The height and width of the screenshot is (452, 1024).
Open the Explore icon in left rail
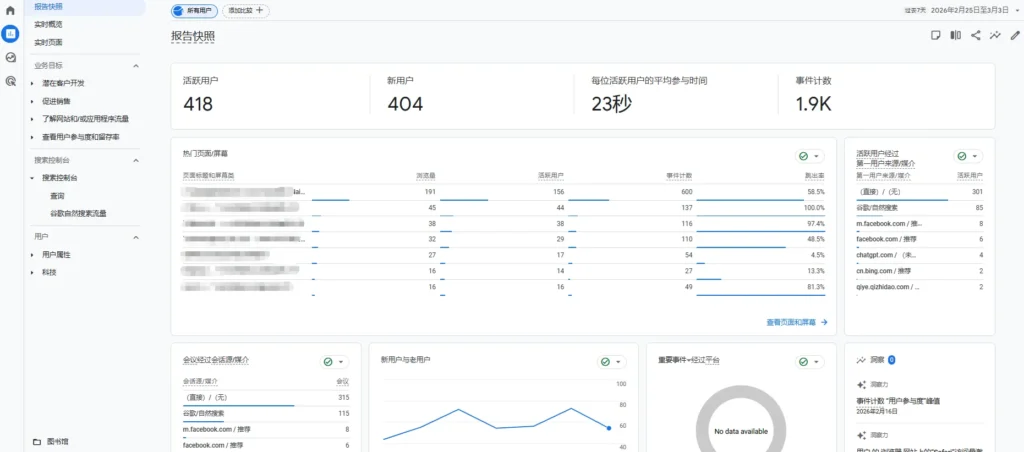(x=10, y=57)
